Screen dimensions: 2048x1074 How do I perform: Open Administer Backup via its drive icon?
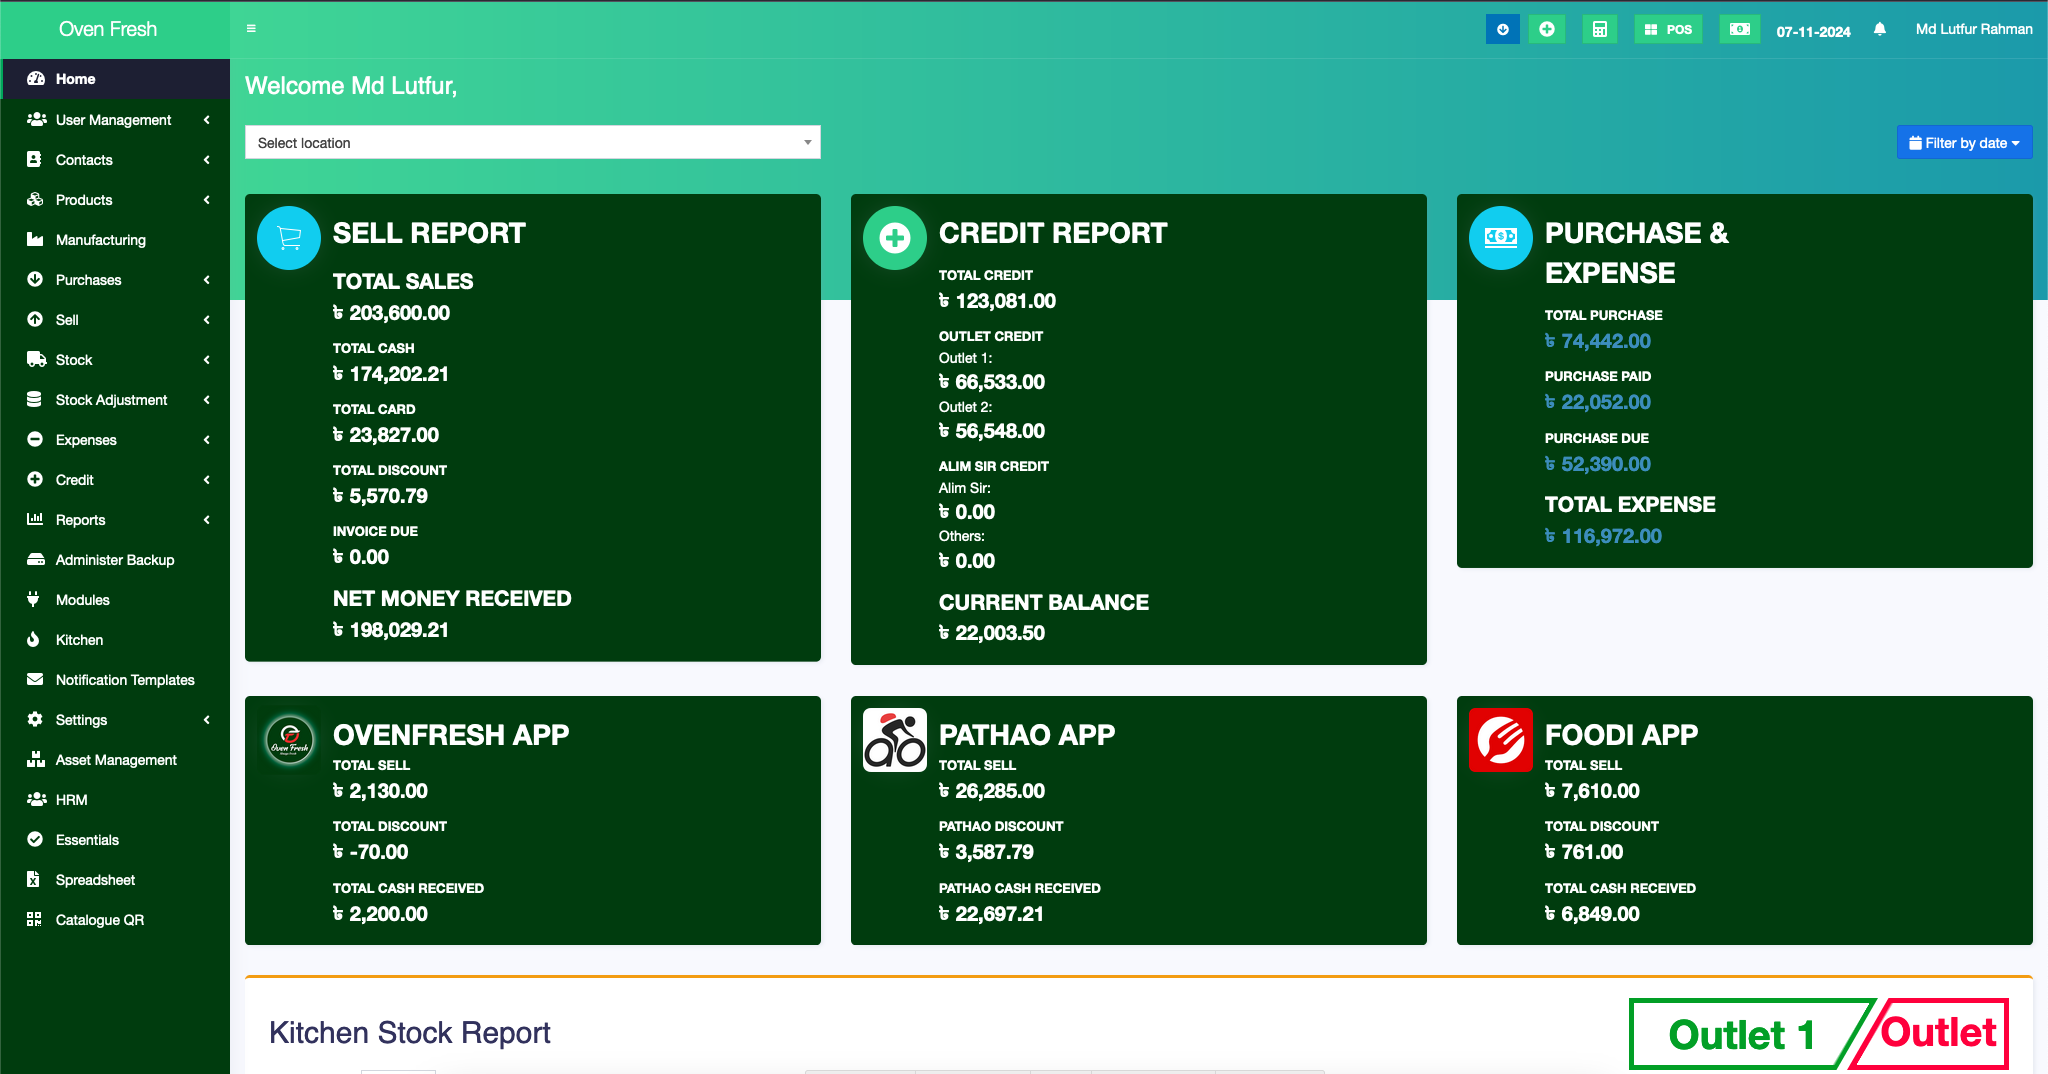(x=36, y=560)
